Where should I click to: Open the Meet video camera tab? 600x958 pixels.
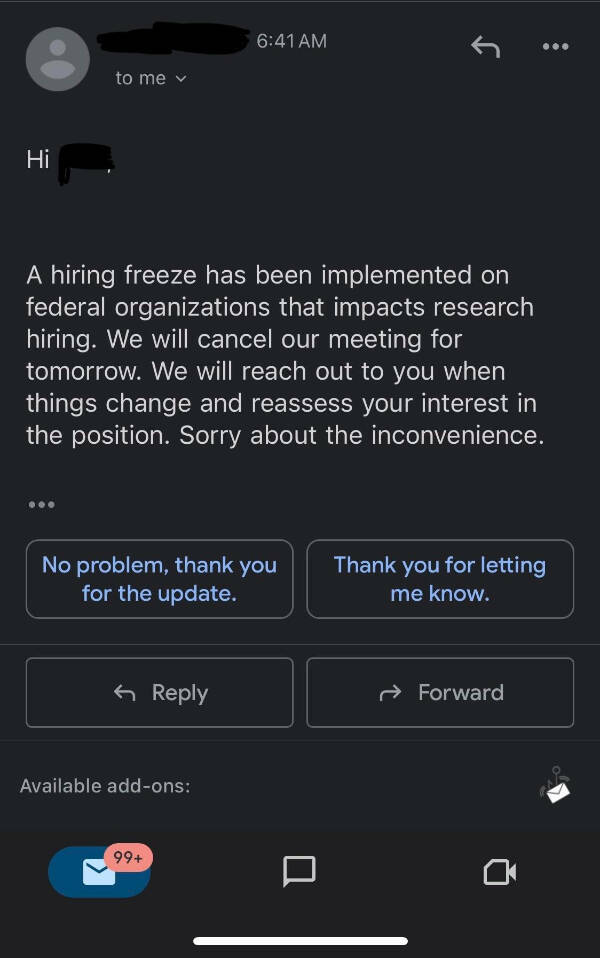tap(499, 872)
